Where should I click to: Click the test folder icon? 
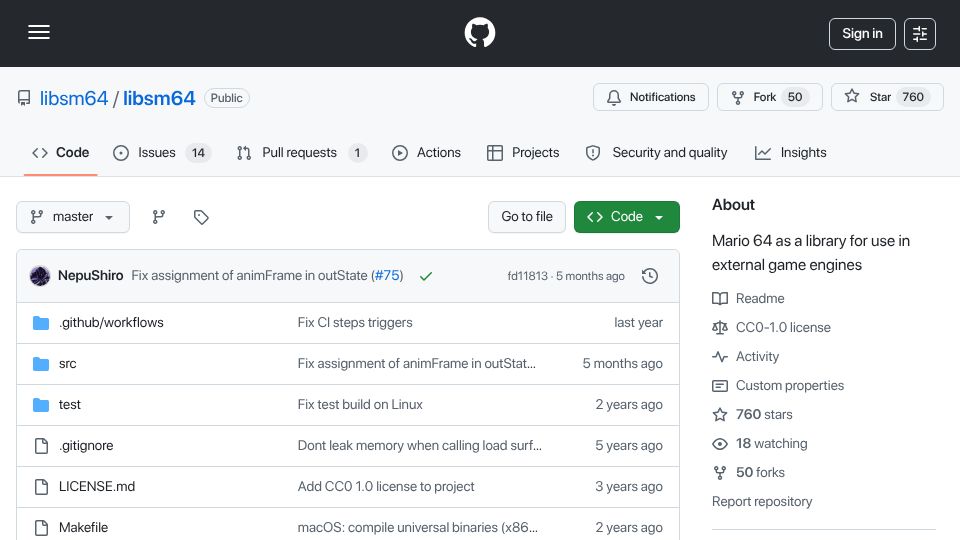[x=41, y=405]
